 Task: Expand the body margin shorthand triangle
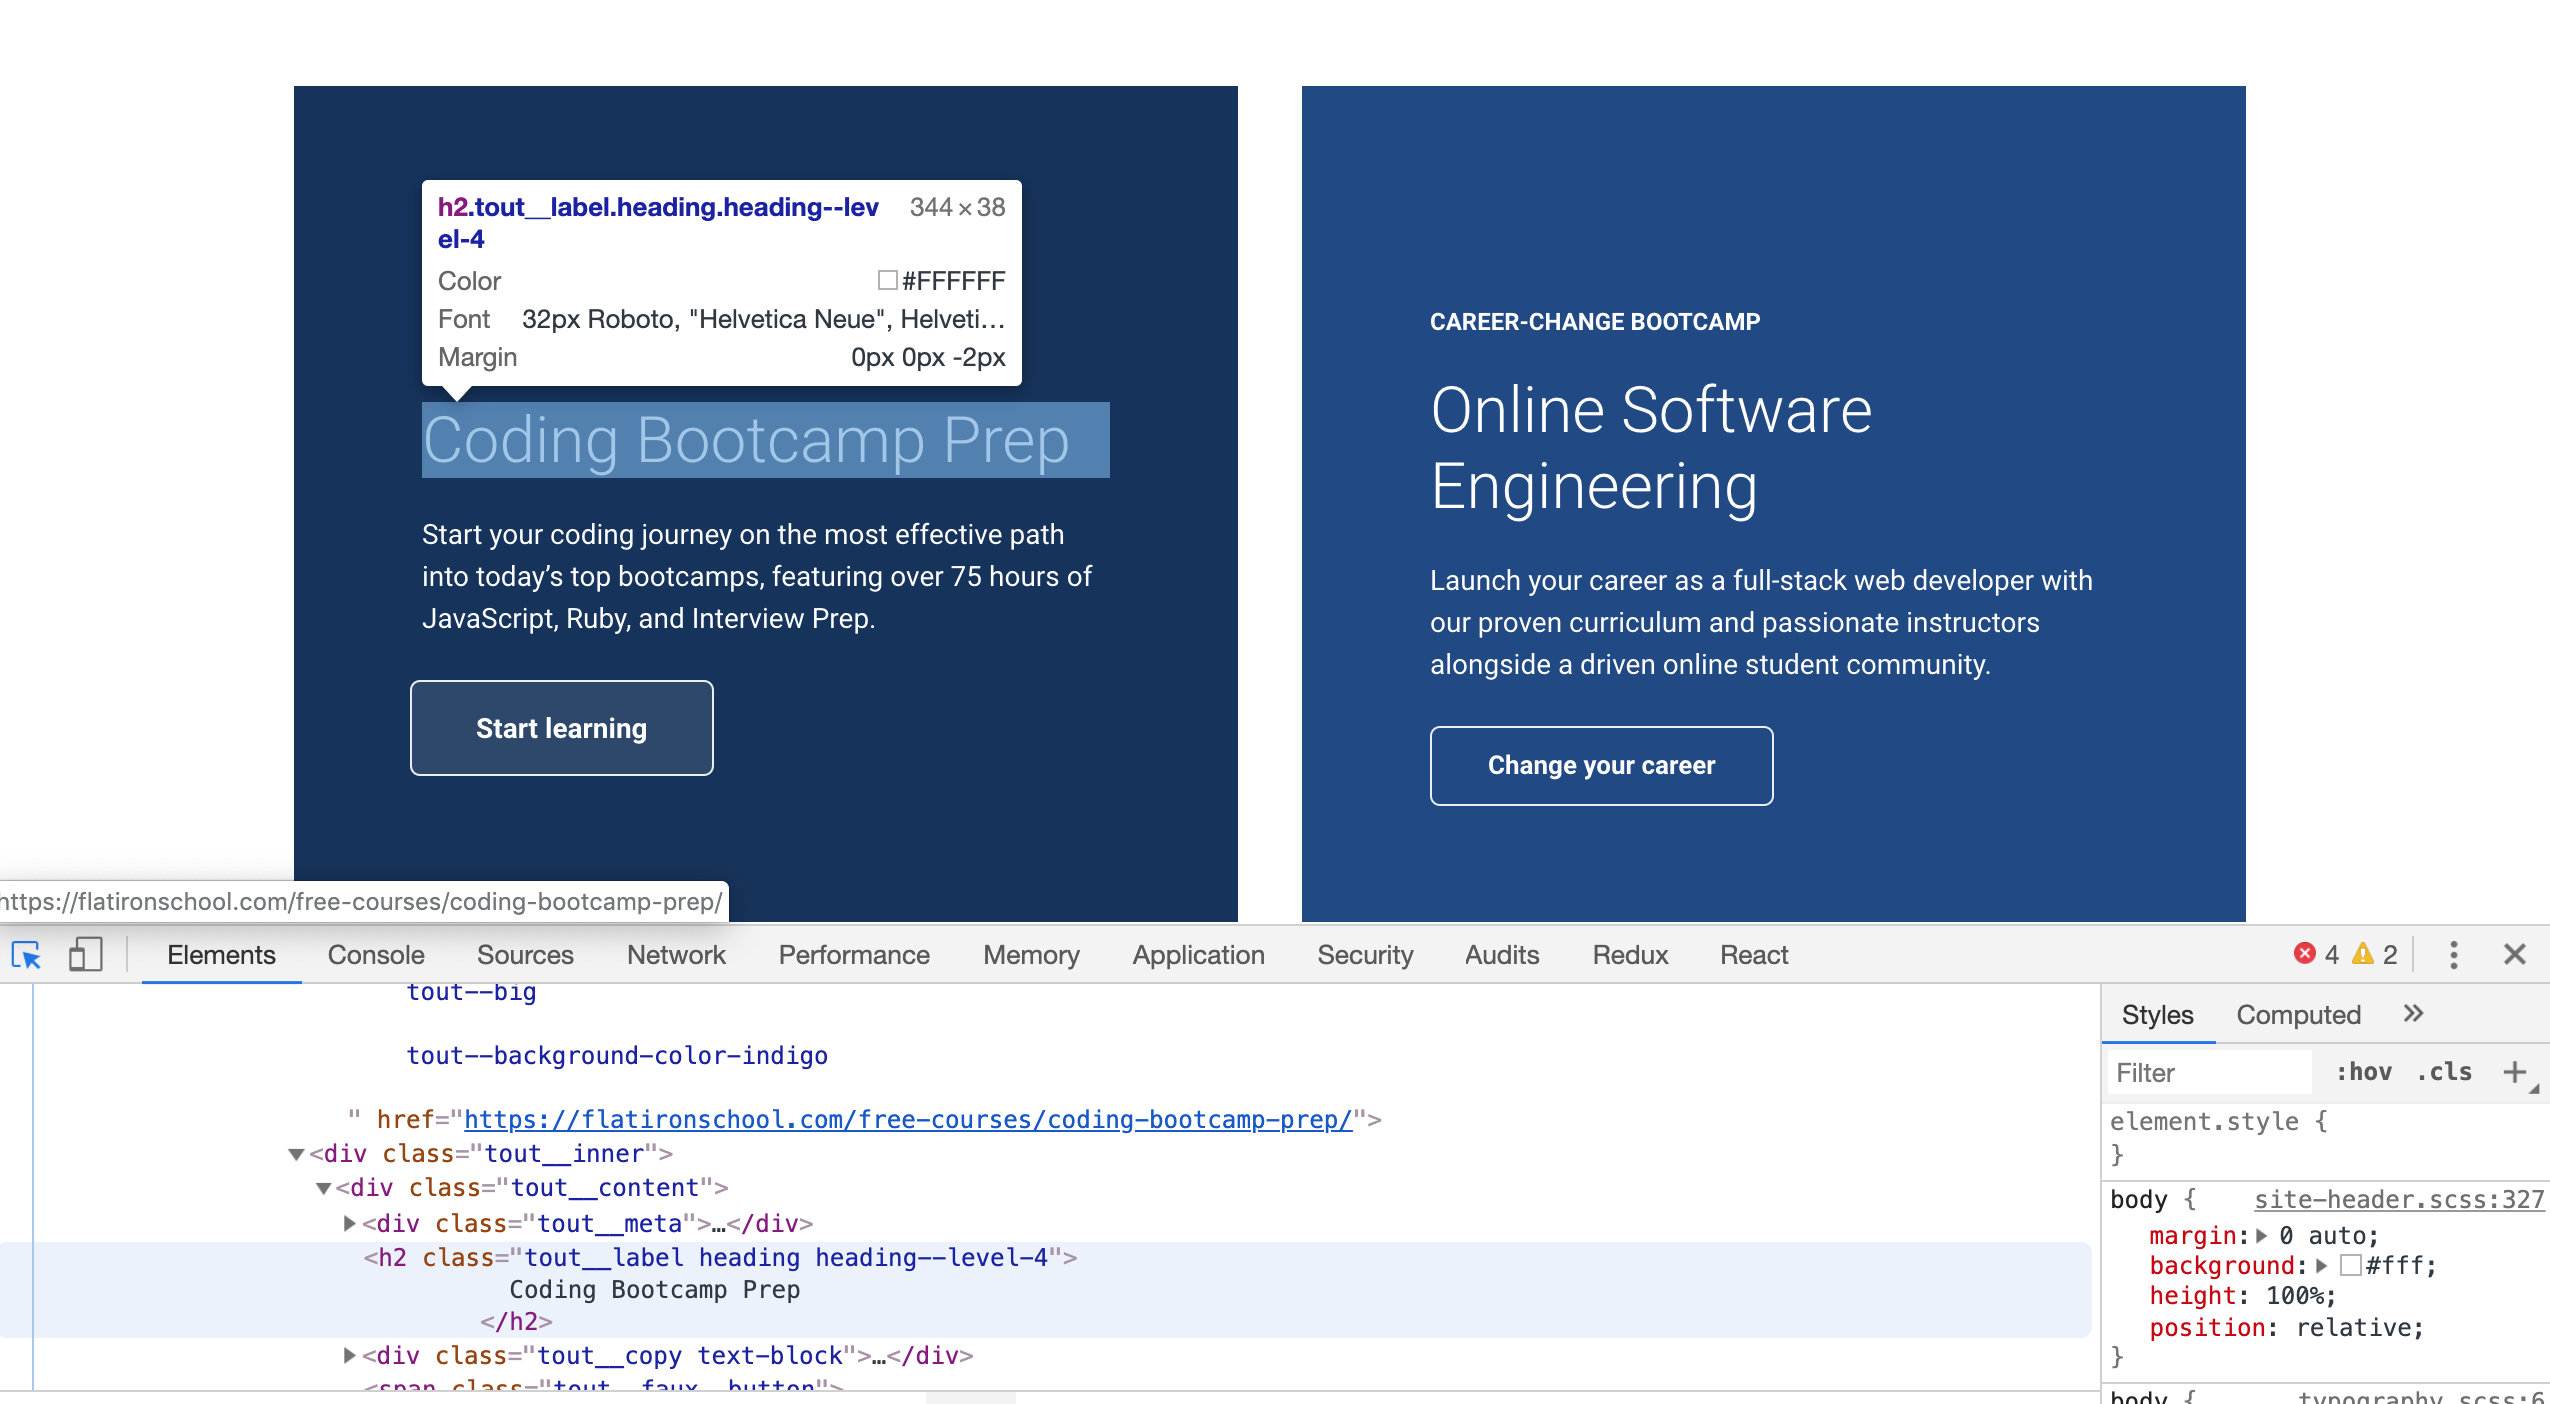pos(2261,1235)
